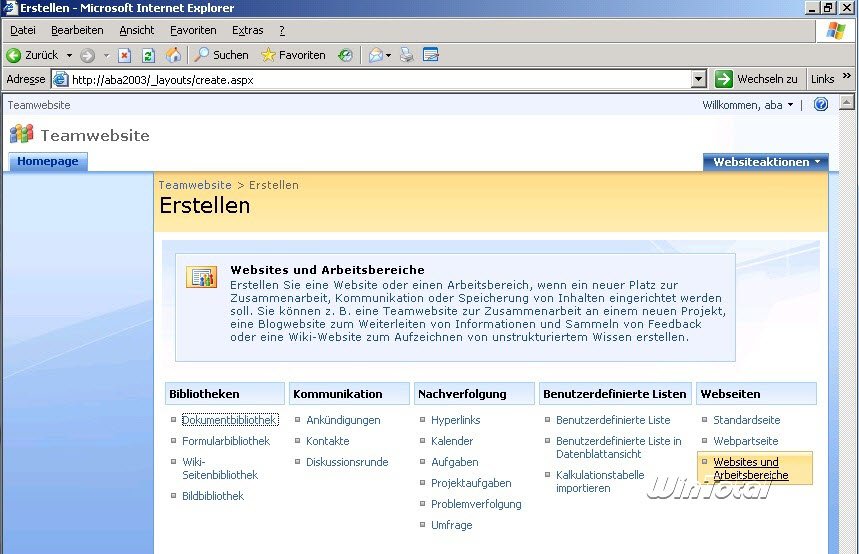Open the ? help menu

pos(282,30)
